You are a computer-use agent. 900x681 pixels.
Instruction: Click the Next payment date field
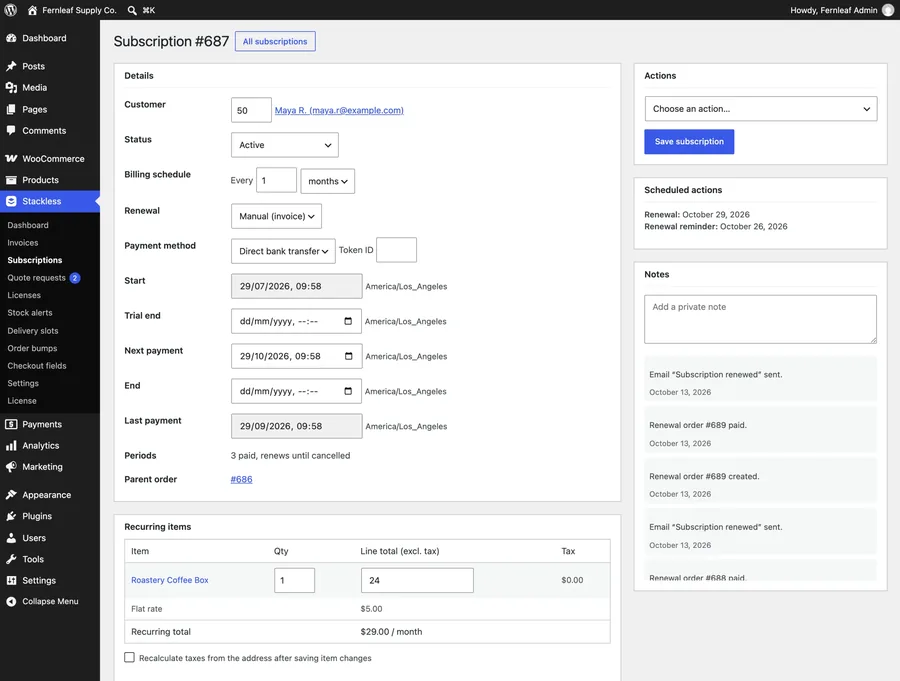click(x=296, y=356)
